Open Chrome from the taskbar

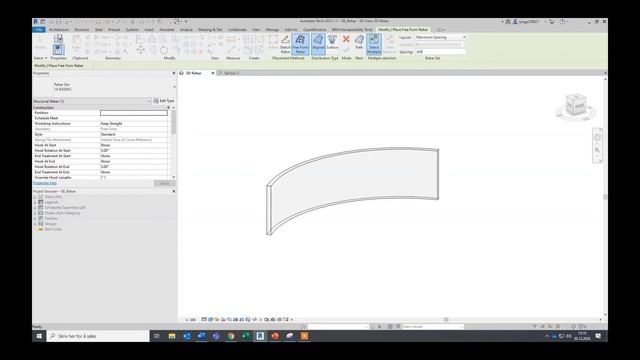(231, 336)
